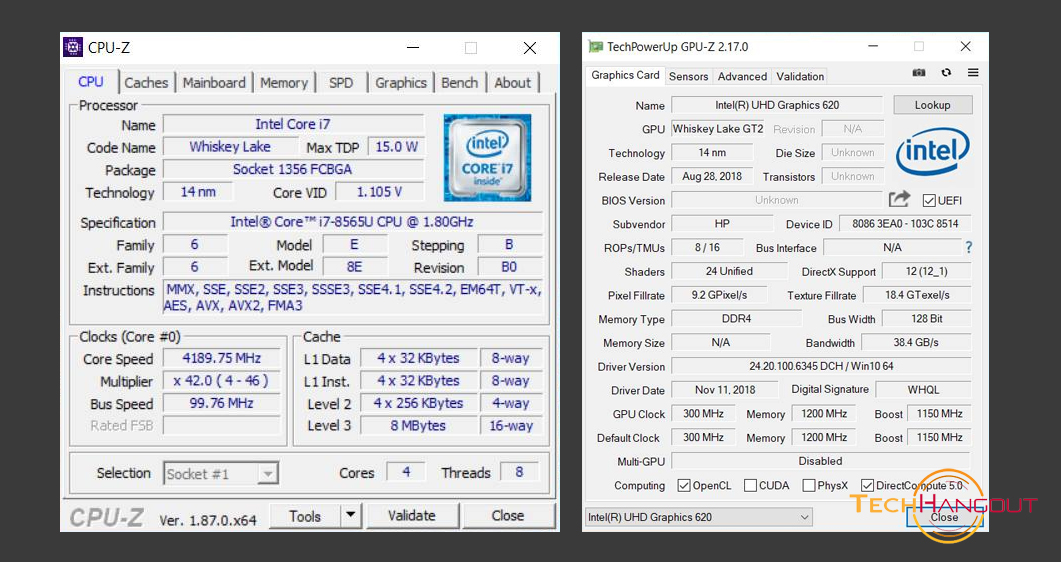Image resolution: width=1061 pixels, height=562 pixels.
Task: Switch to the Mainboard tab
Action: tap(214, 83)
